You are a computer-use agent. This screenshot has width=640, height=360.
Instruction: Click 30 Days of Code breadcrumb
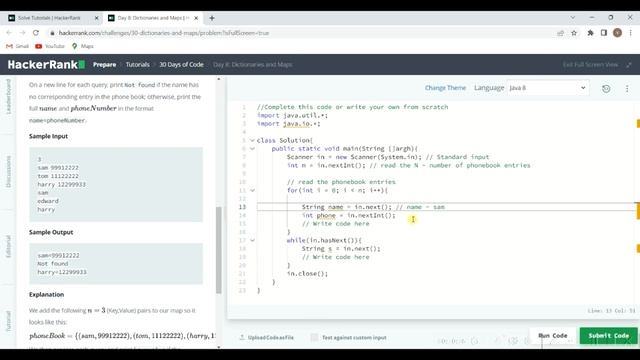(181, 64)
